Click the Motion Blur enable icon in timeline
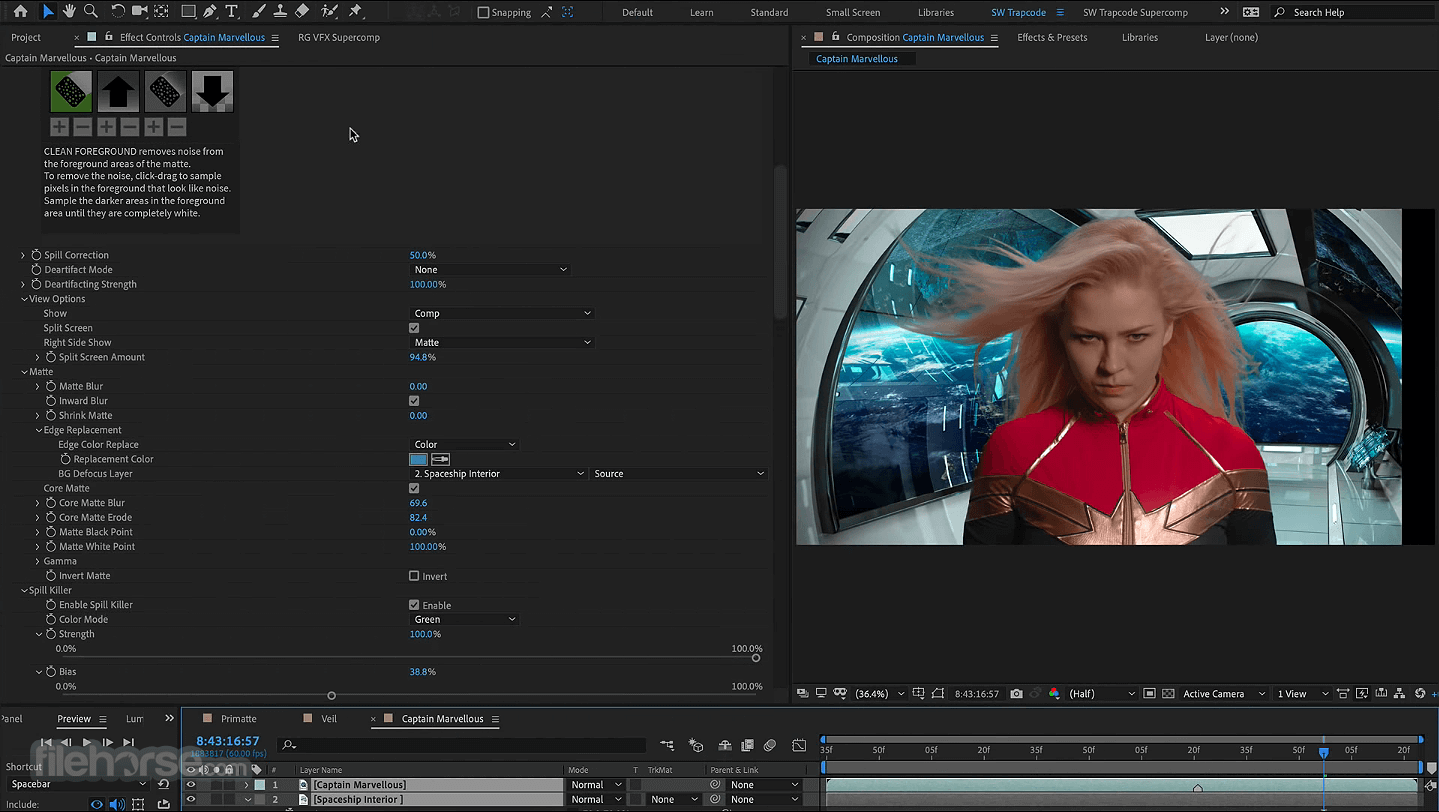This screenshot has width=1439, height=812. click(770, 745)
